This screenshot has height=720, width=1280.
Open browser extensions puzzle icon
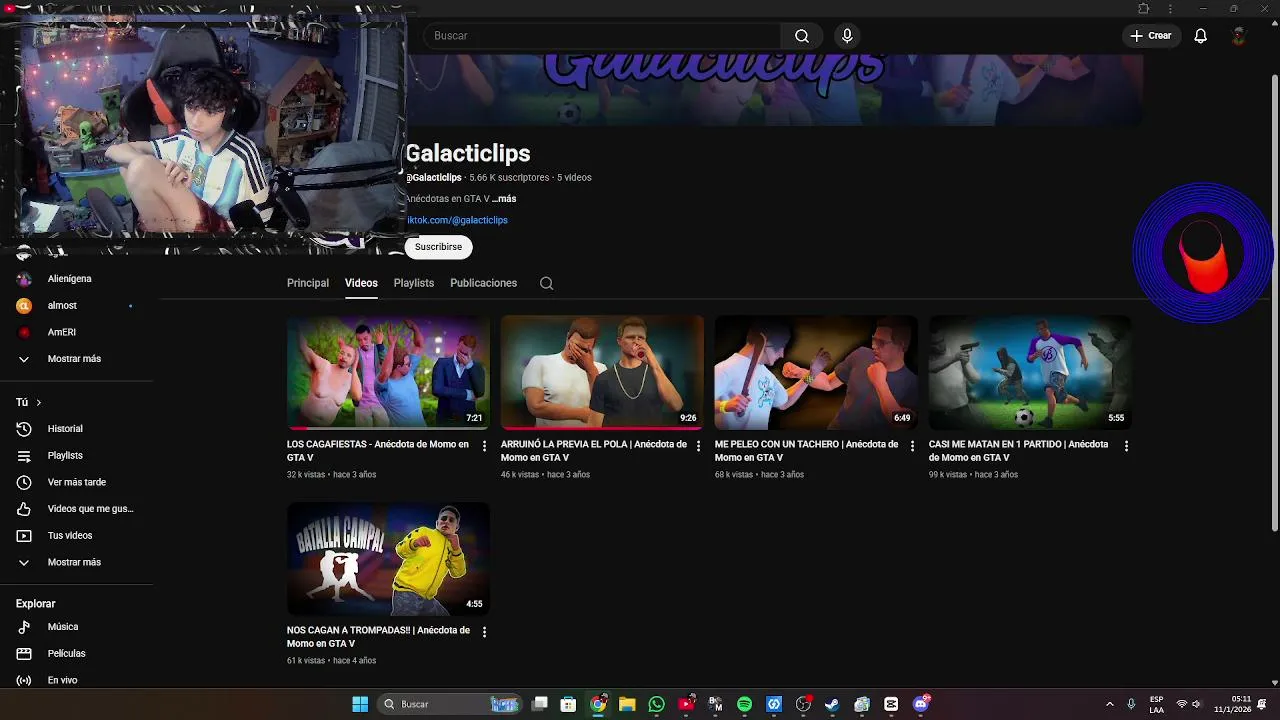1143,9
